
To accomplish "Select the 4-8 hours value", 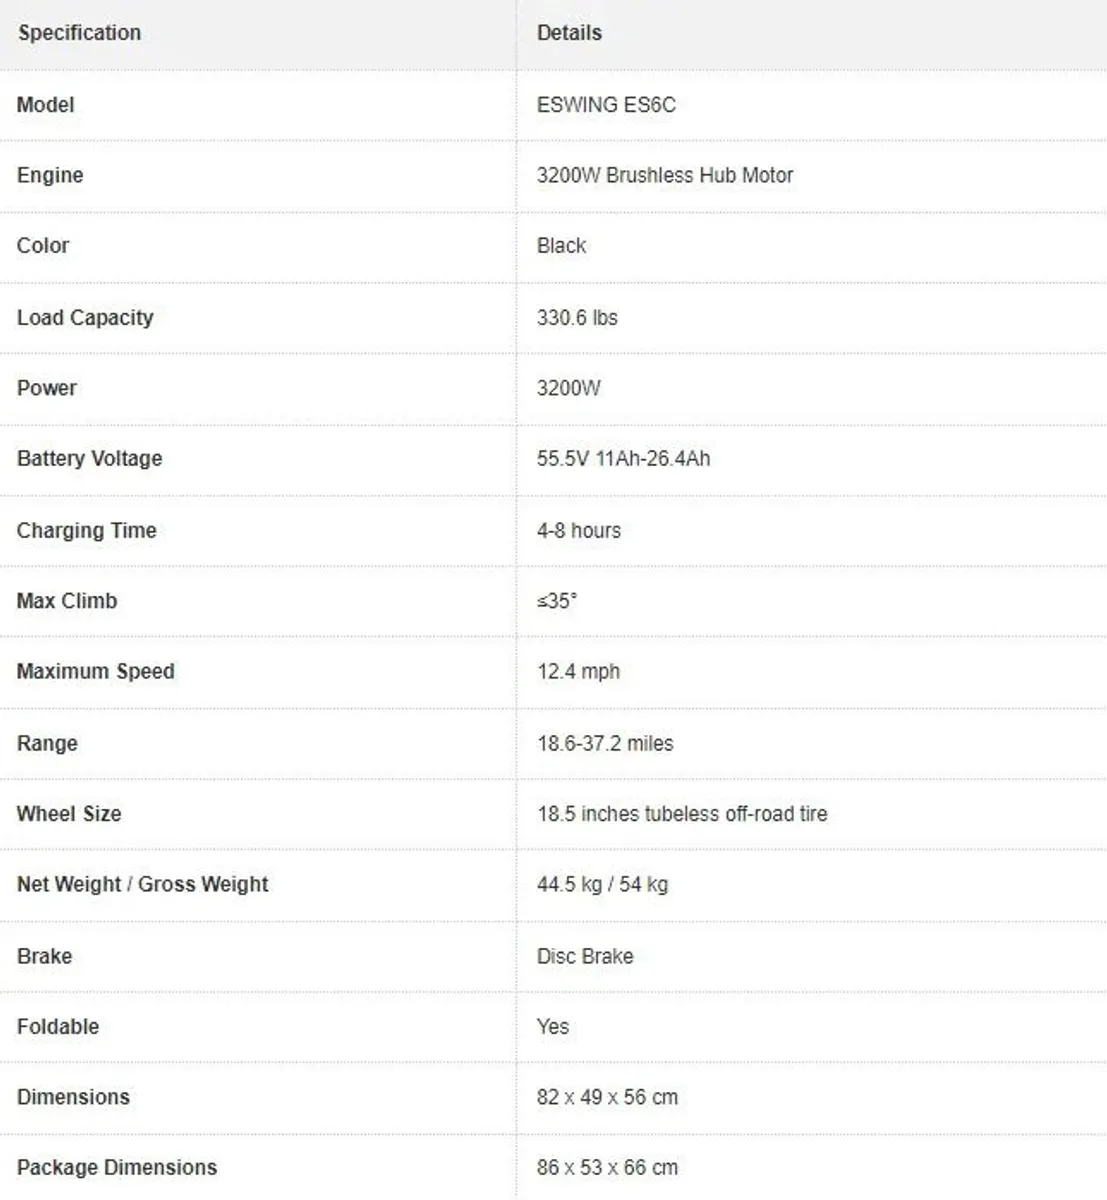I will (578, 531).
